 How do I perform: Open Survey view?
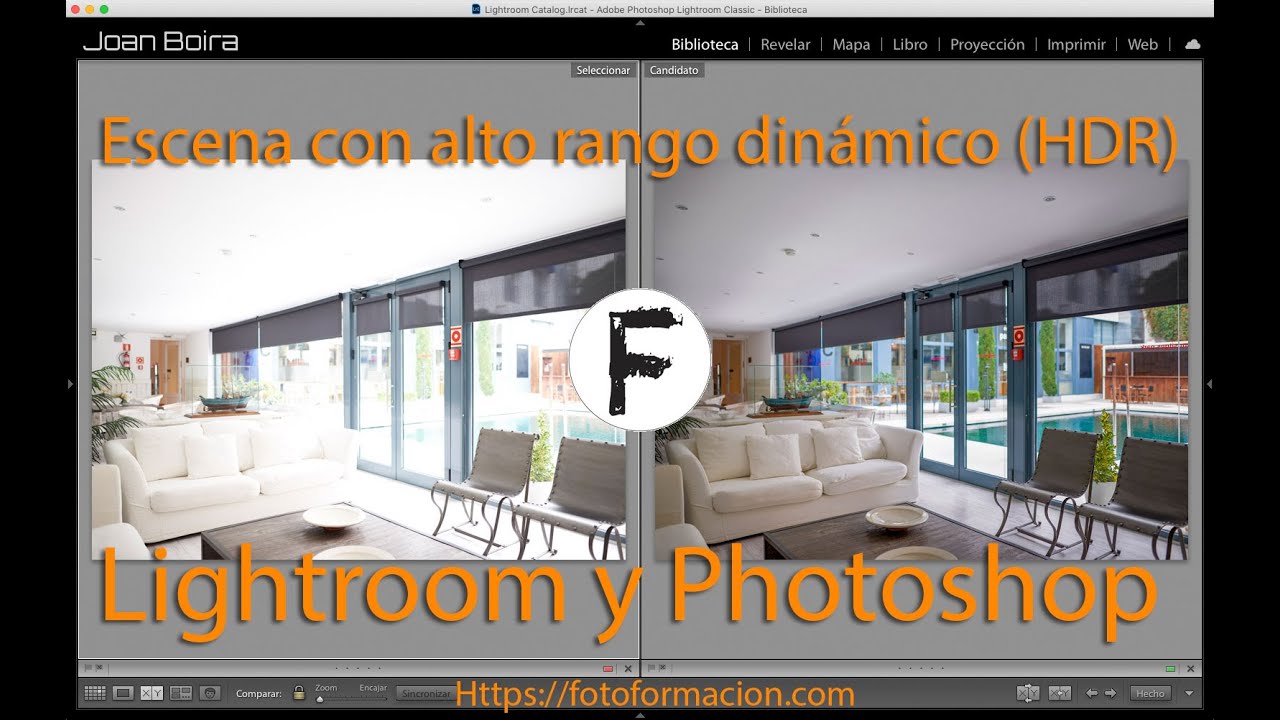(x=181, y=692)
